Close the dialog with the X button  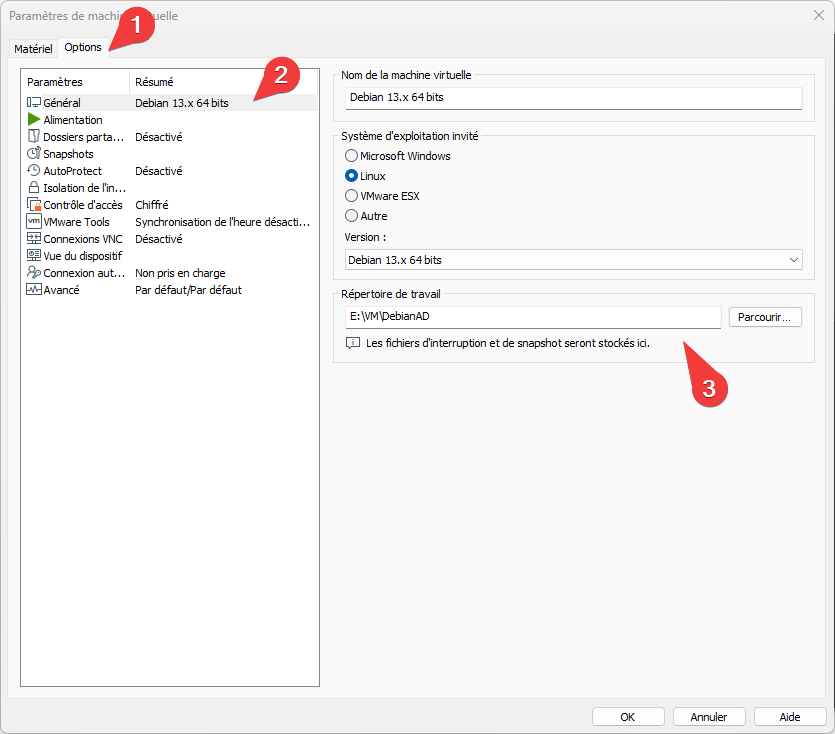point(818,15)
